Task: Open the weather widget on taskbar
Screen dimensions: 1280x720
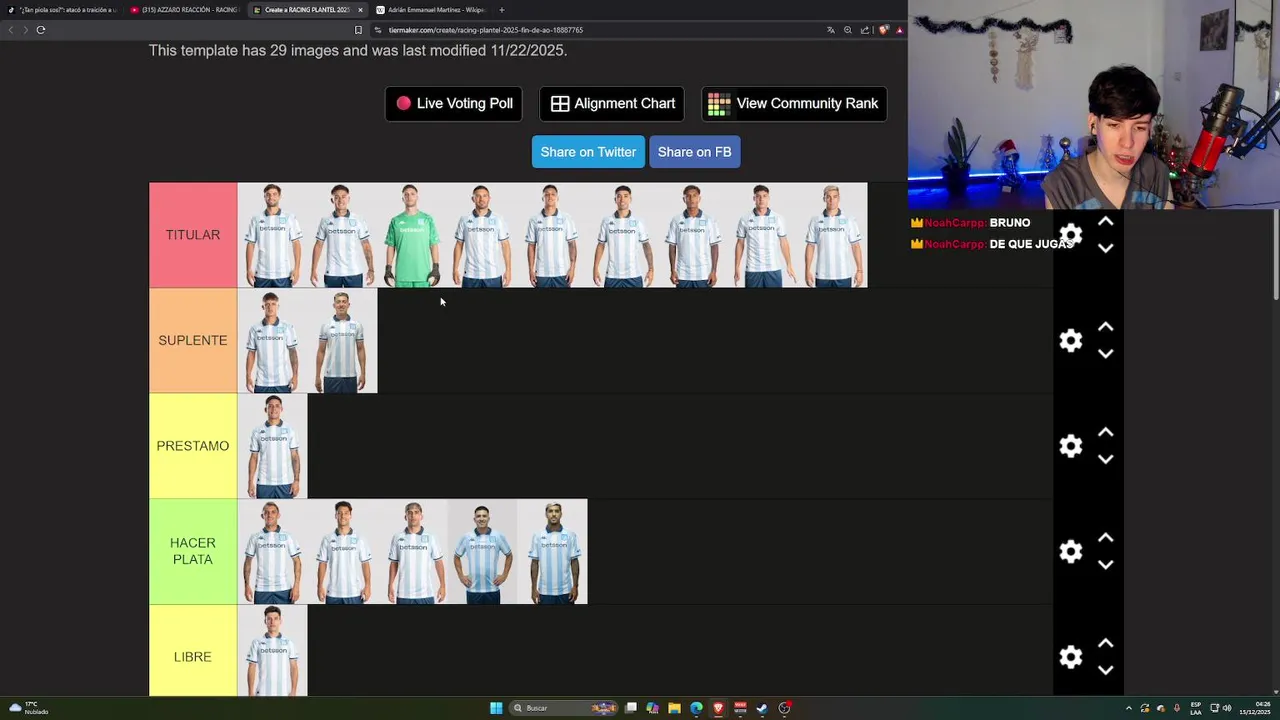Action: point(28,708)
